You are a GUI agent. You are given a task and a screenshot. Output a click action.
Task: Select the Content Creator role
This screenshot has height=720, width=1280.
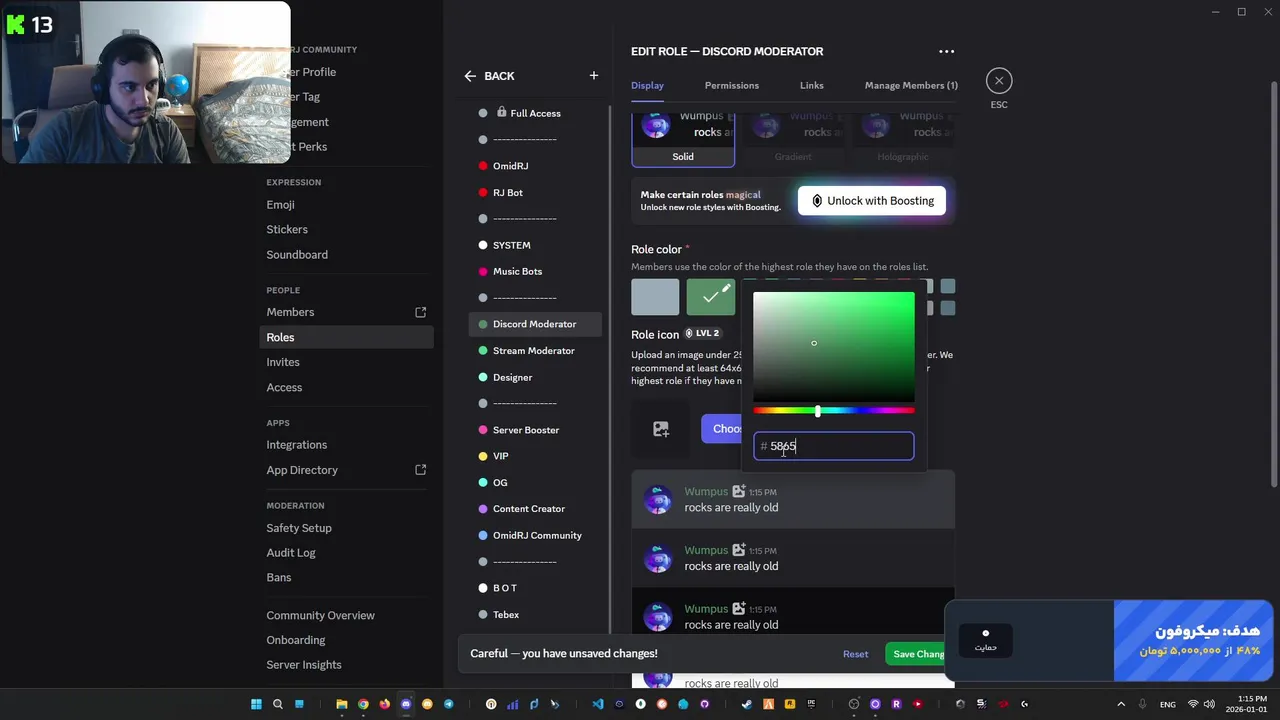535,509
